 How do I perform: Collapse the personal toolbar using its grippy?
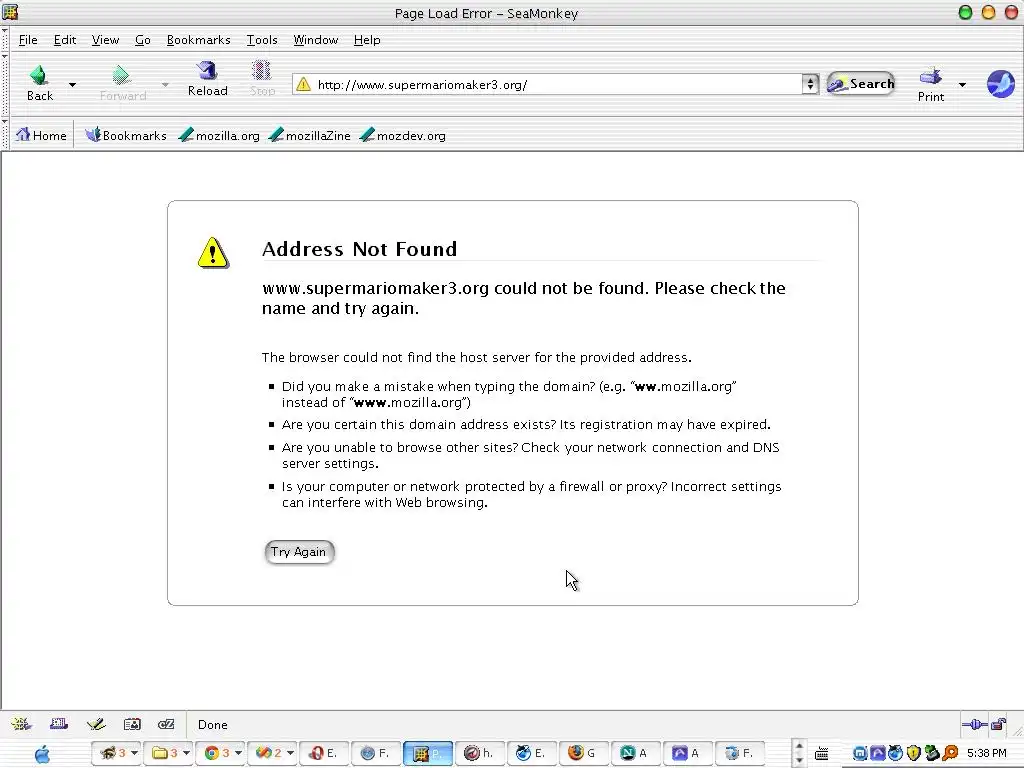pos(5,135)
